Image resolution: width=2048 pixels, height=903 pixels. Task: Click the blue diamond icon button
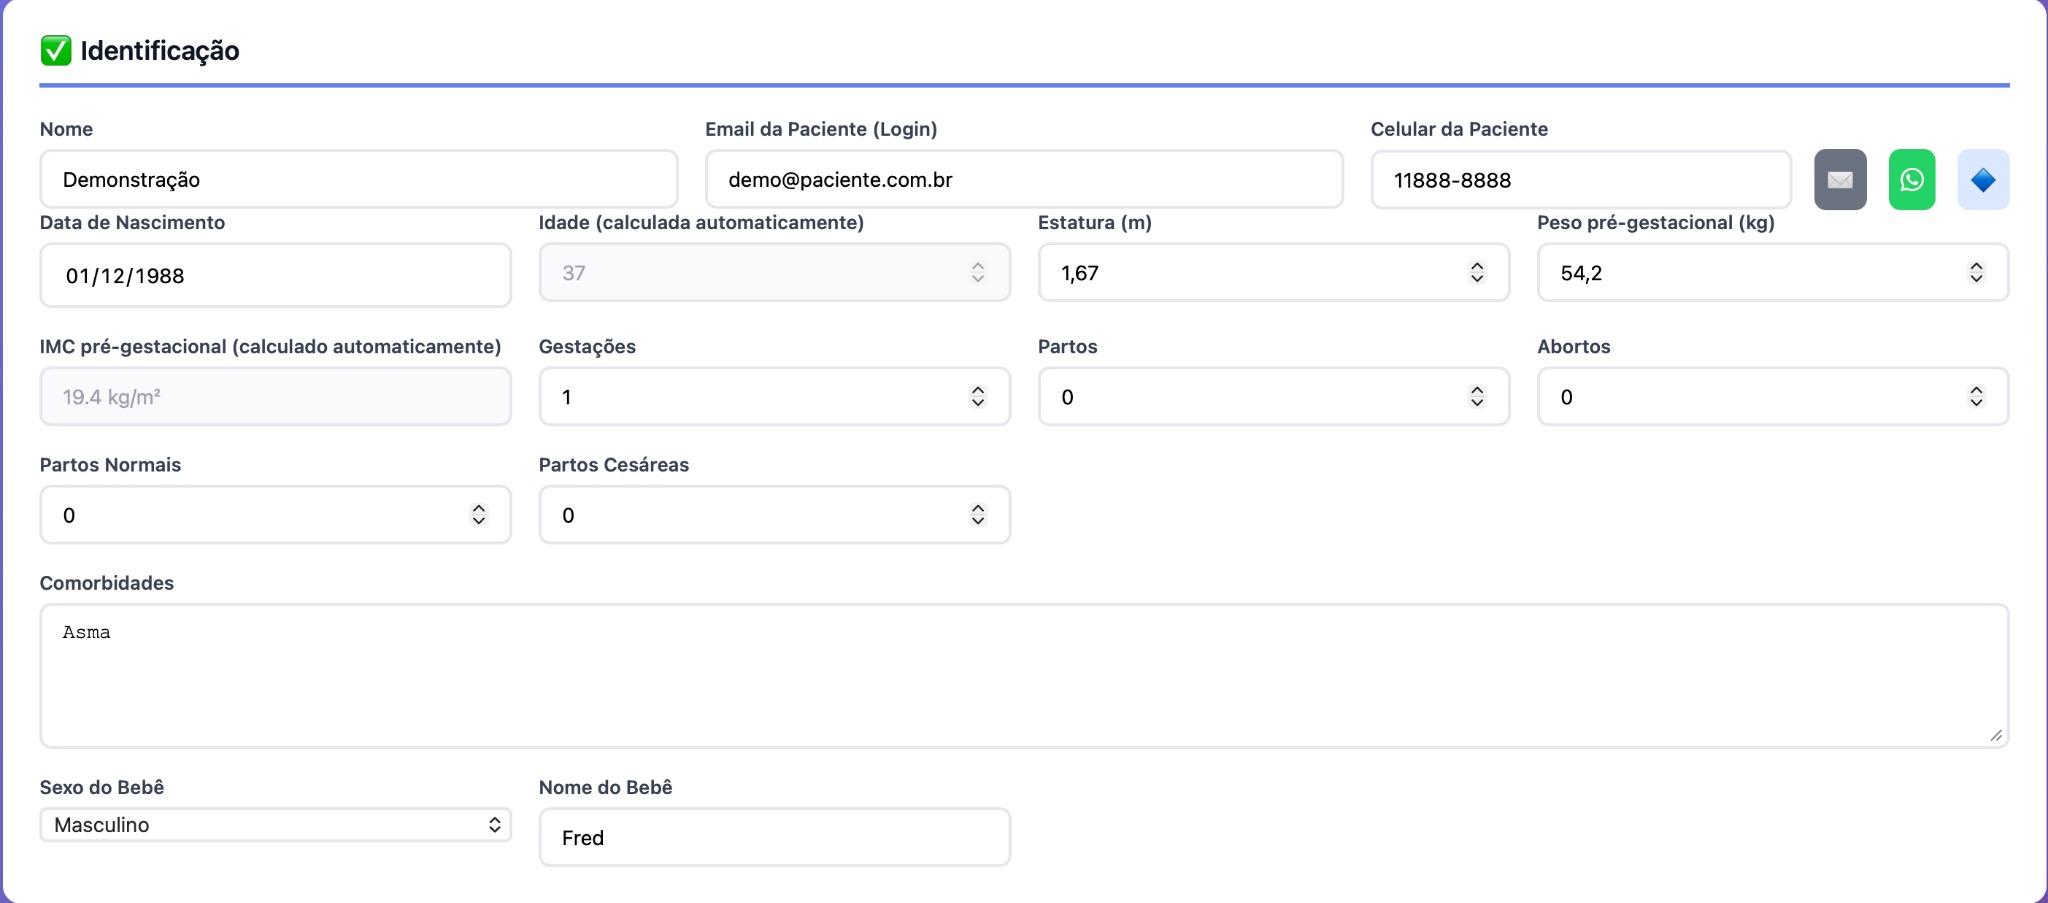pos(1983,180)
